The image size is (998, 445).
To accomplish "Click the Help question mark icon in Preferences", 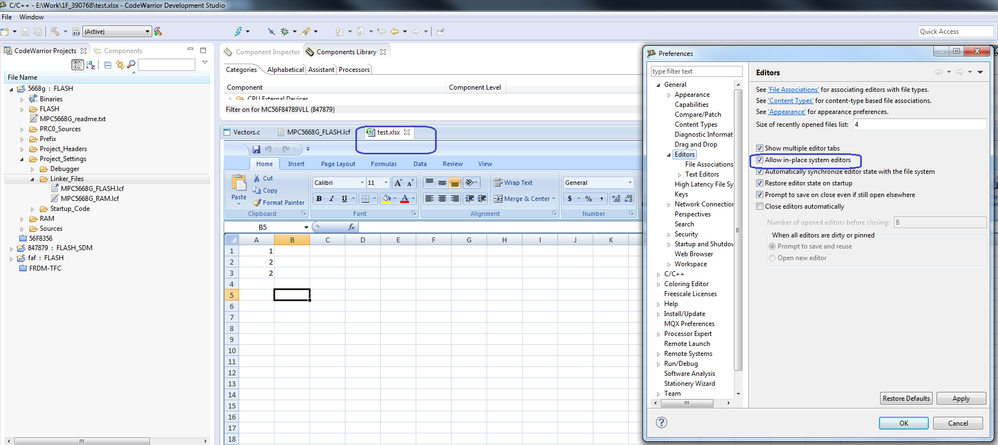I will tap(661, 423).
